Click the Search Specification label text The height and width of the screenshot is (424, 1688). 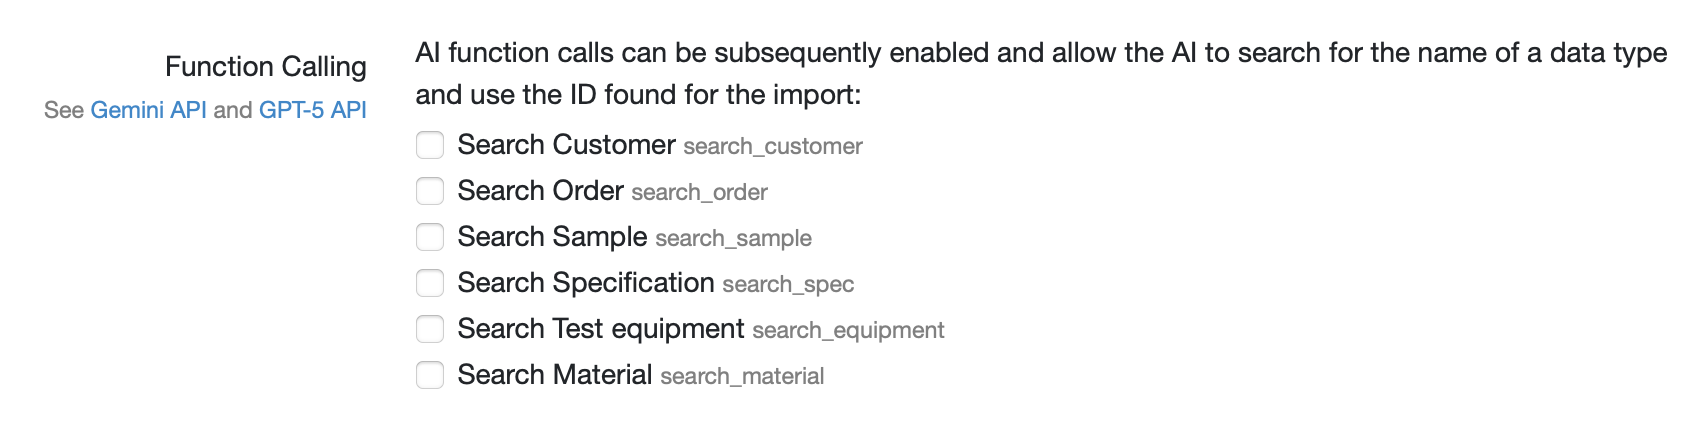585,283
